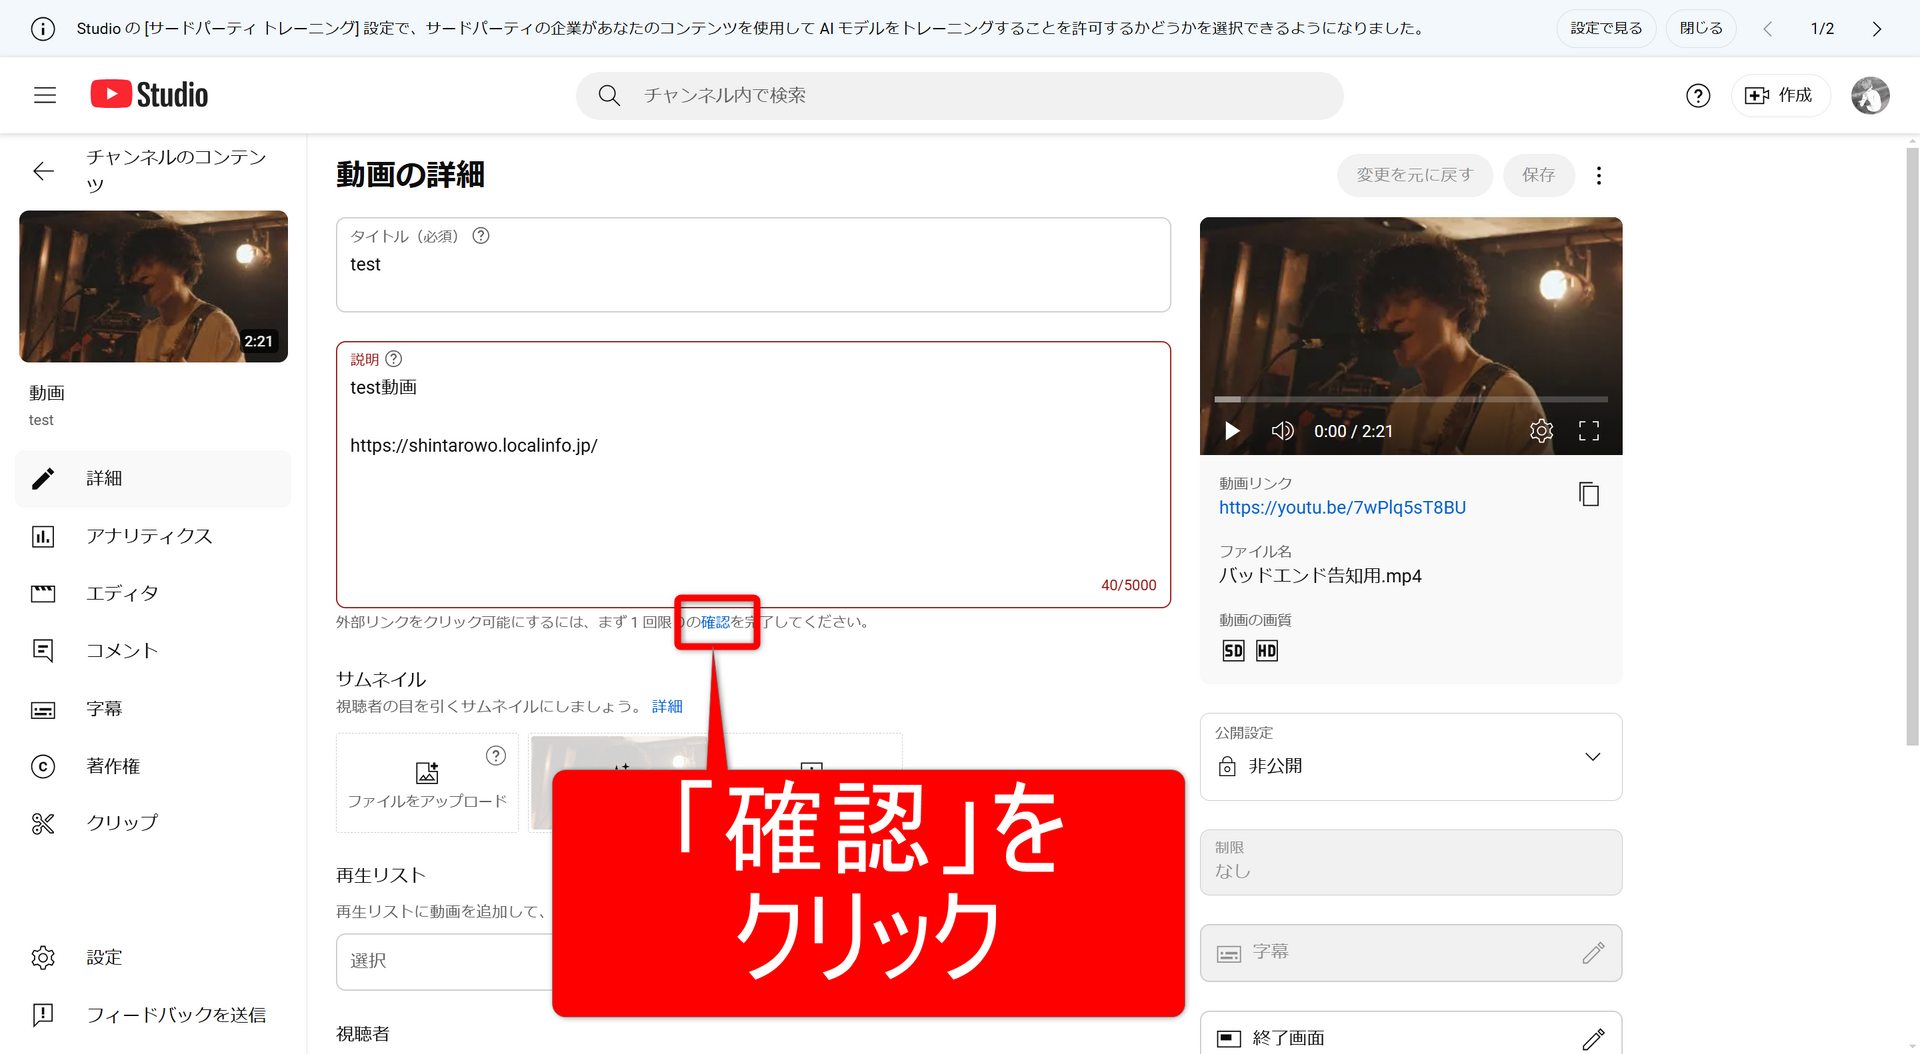This screenshot has width=1920, height=1054.
Task: Open the three-dot more options menu
Action: pos(1599,176)
